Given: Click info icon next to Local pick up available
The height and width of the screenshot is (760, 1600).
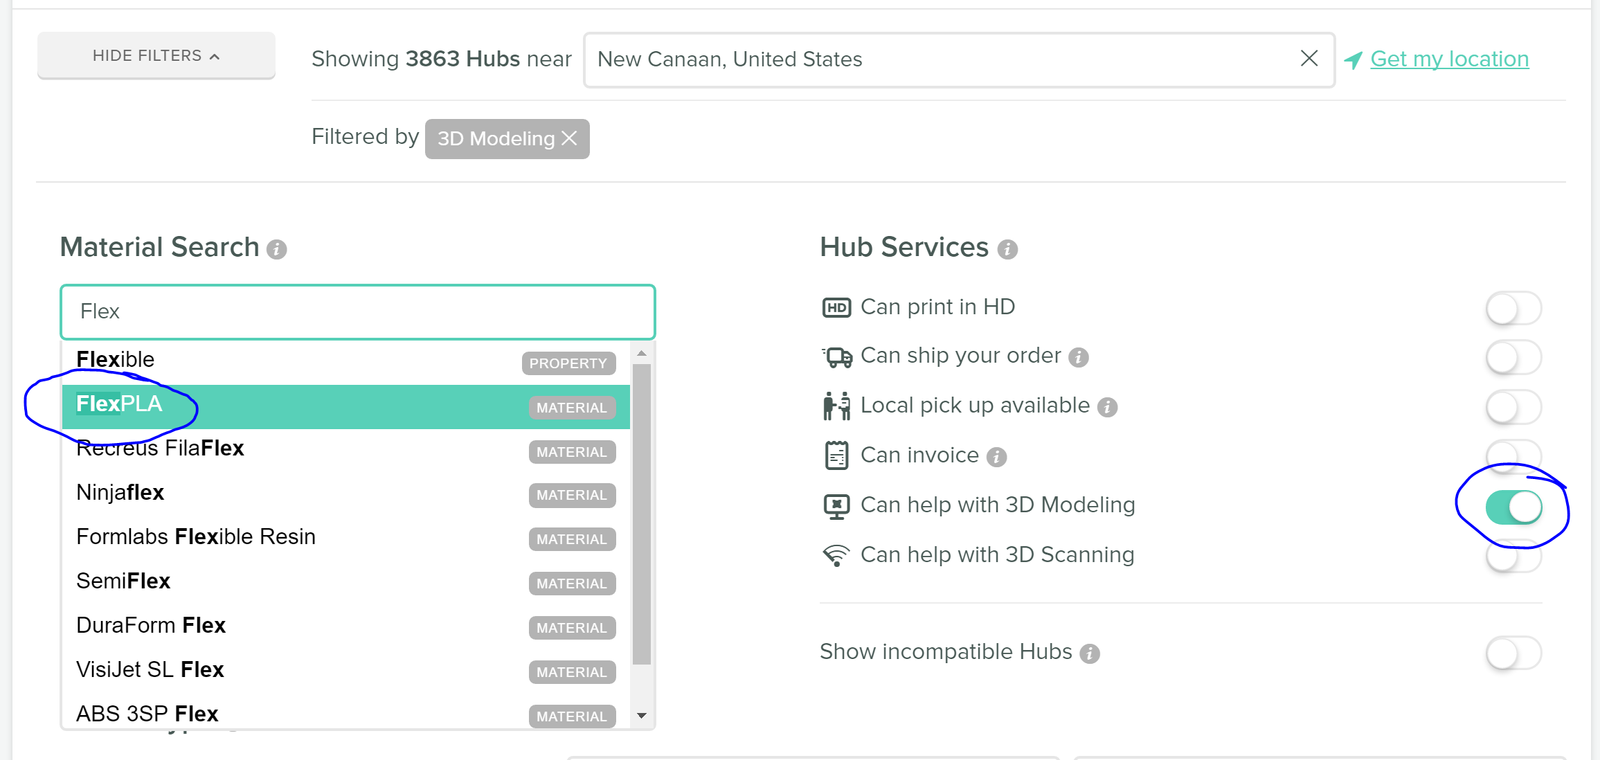Looking at the screenshot, I should click(x=1107, y=407).
